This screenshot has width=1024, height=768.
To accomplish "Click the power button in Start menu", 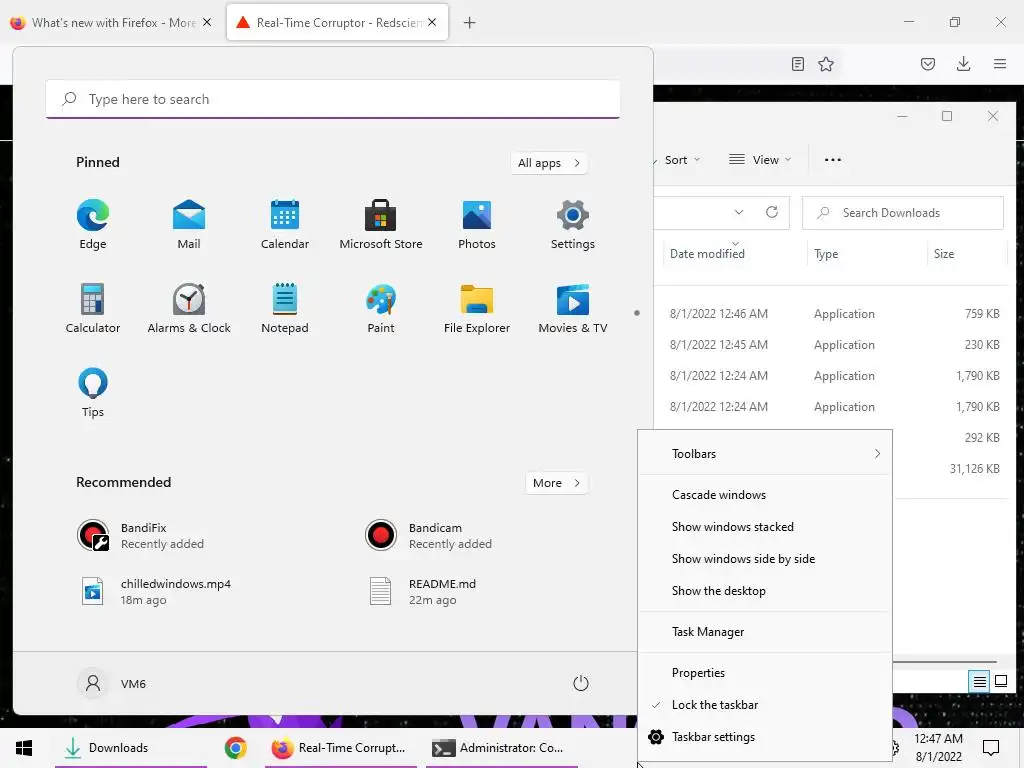I will point(581,683).
